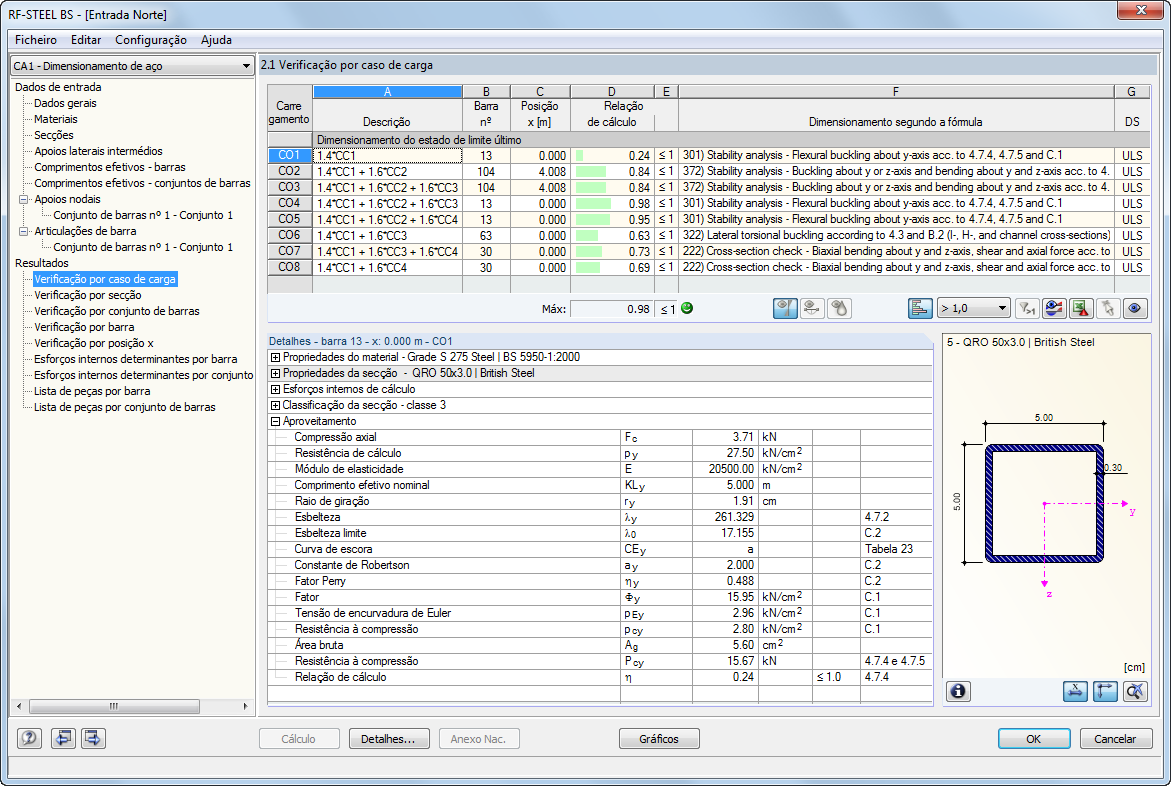
Task: Select Verificação por secção
Action: (87, 295)
